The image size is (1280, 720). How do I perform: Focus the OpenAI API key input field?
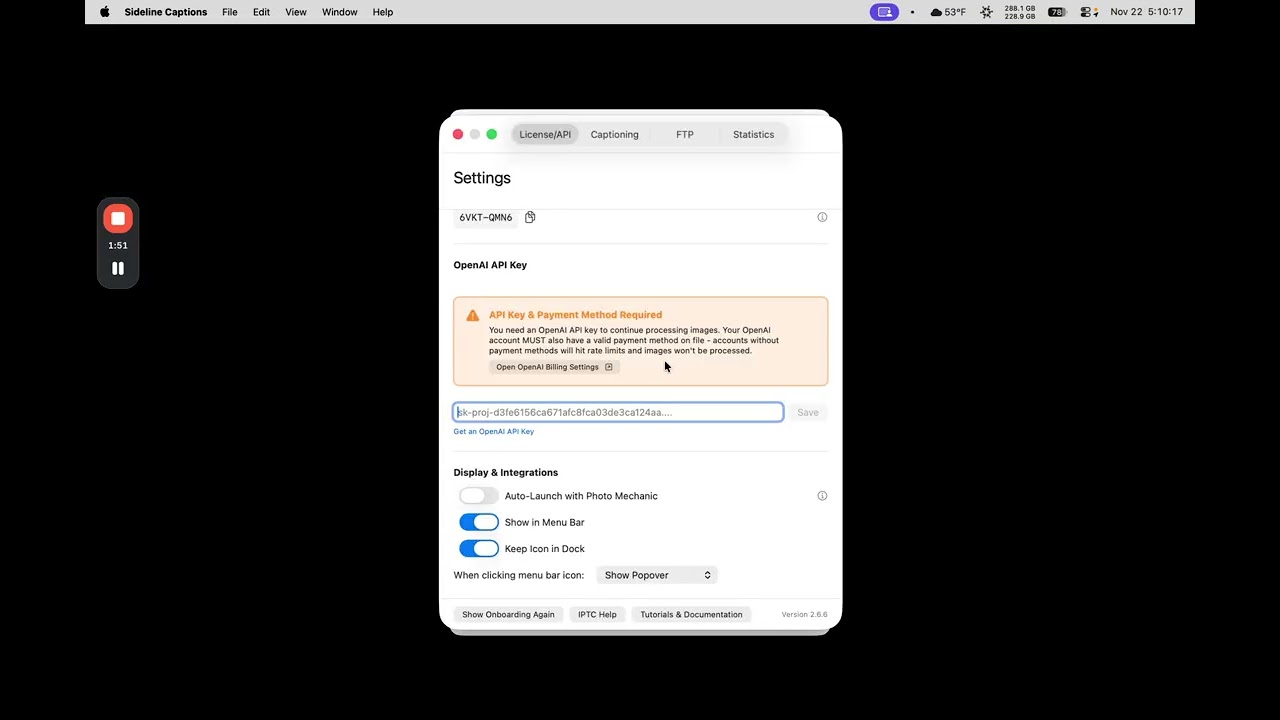click(618, 412)
